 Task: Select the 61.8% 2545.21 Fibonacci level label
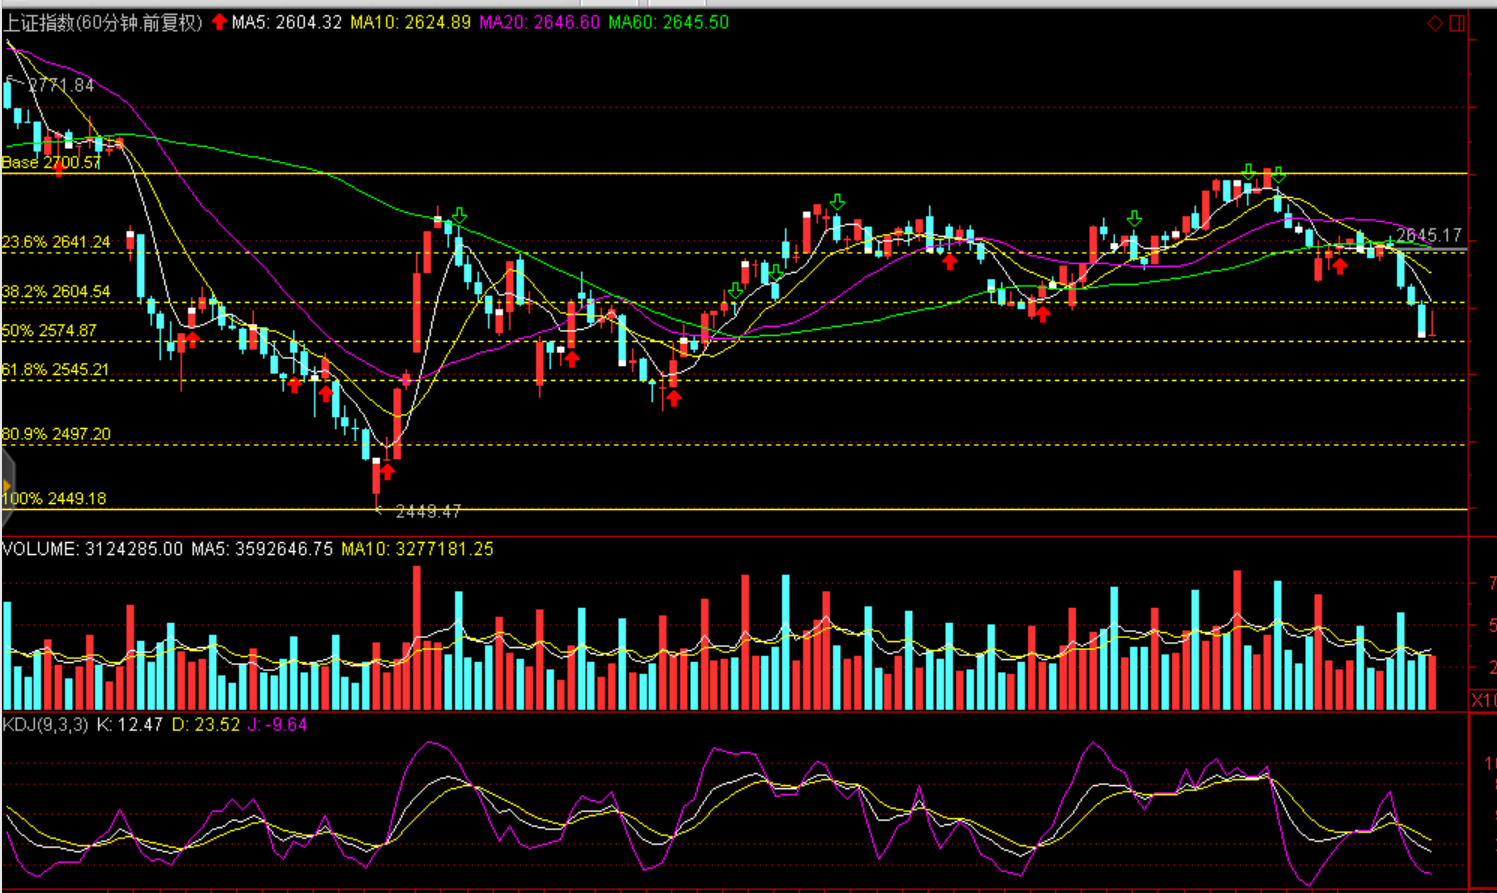(55, 370)
